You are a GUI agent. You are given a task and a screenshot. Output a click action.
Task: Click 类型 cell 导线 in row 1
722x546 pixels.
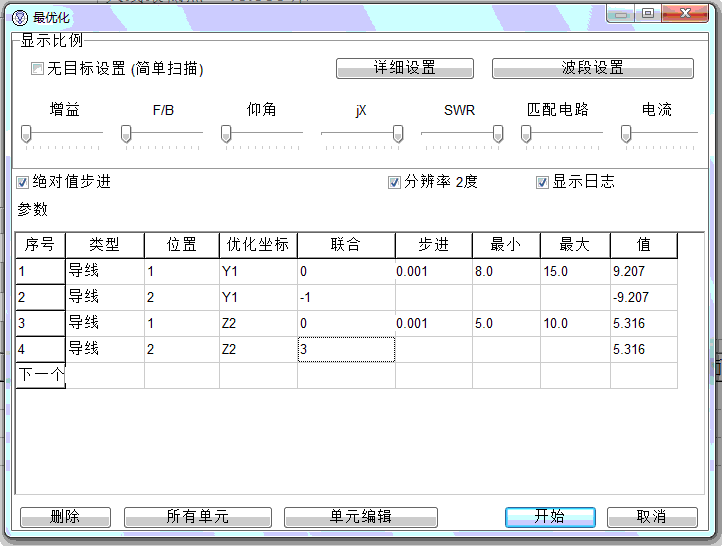pos(105,271)
